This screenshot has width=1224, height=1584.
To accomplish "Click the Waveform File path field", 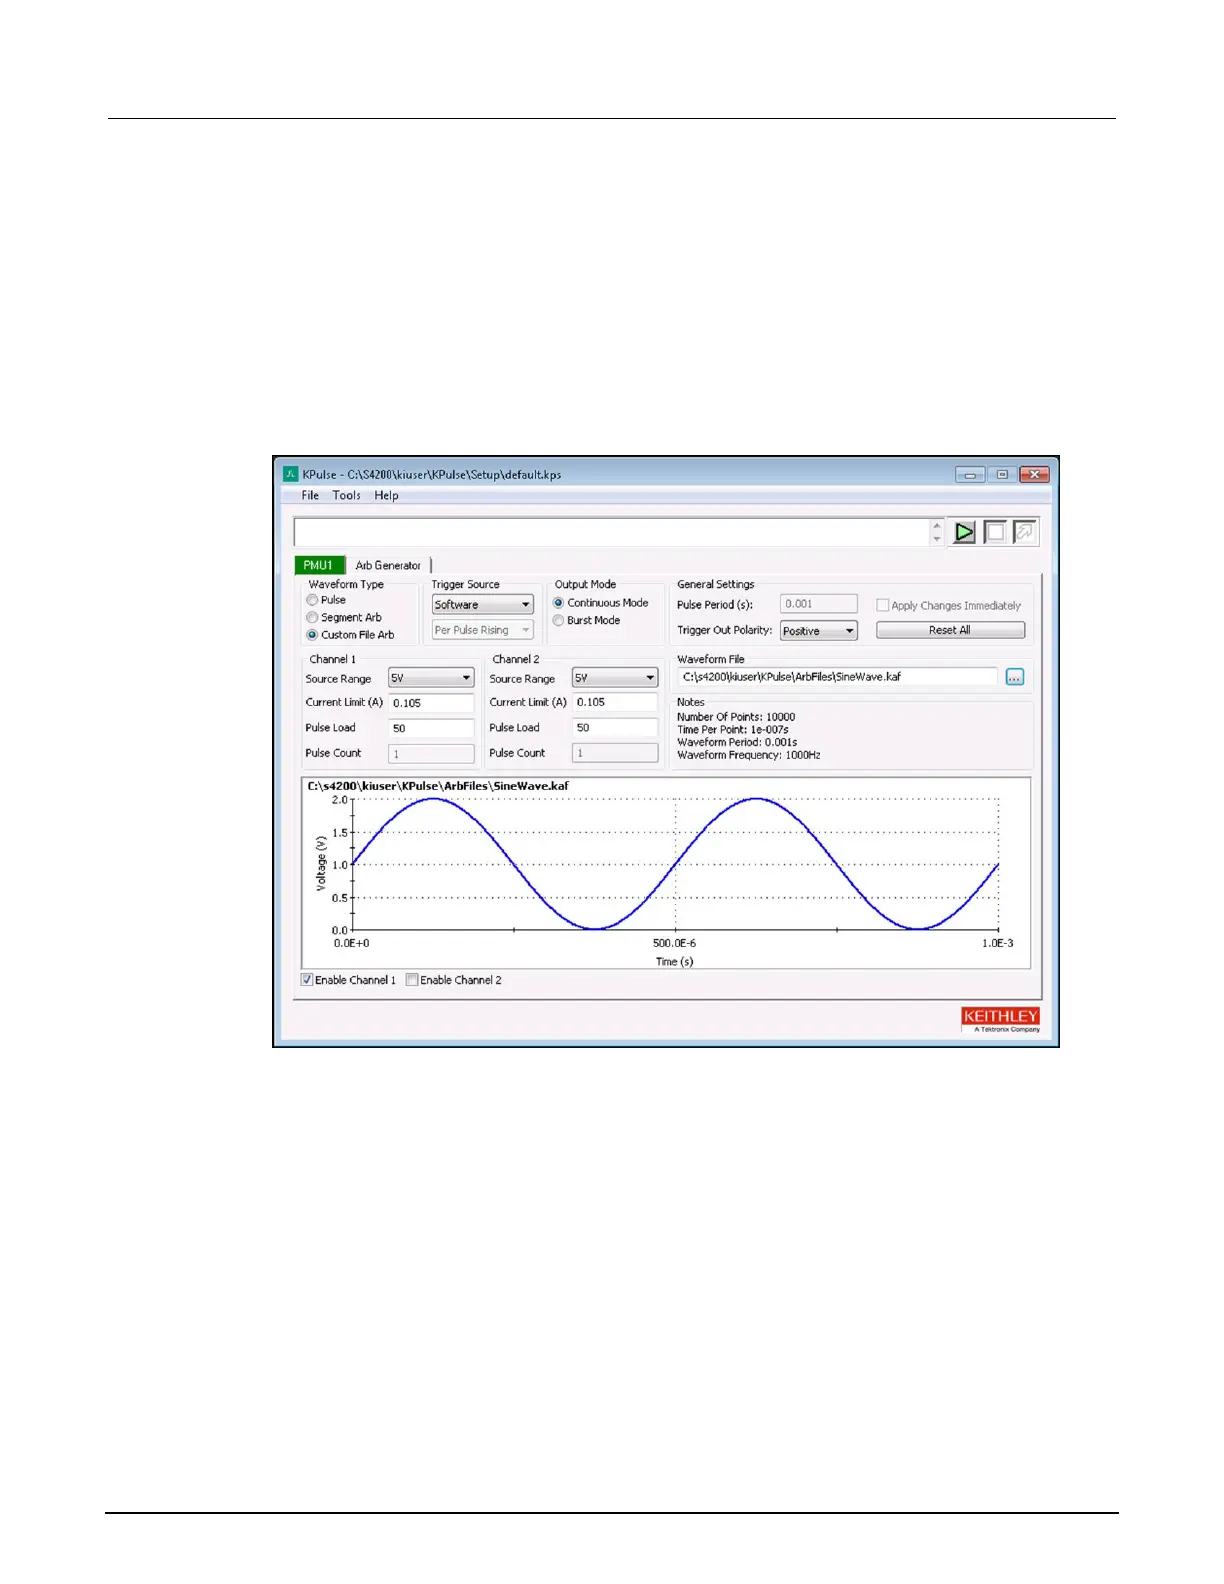I will click(x=837, y=677).
